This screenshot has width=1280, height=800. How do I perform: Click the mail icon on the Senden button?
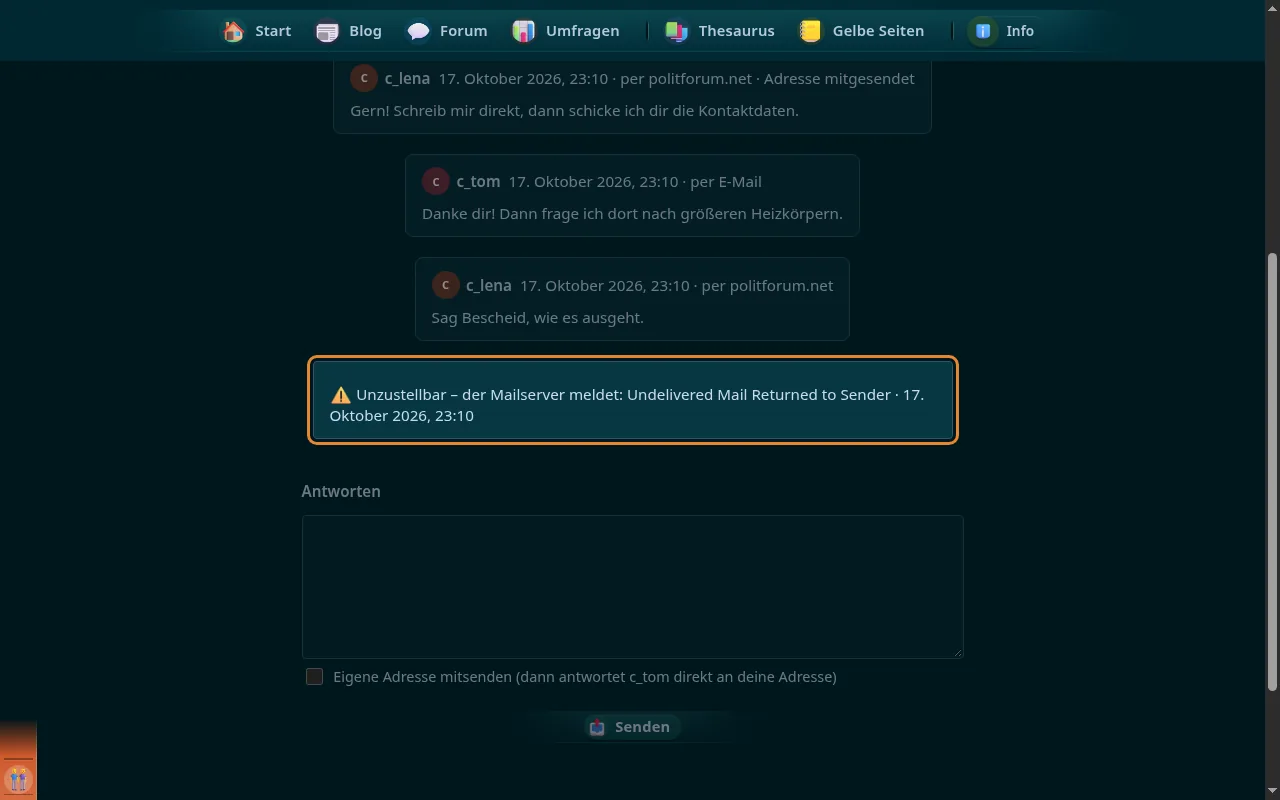[597, 727]
